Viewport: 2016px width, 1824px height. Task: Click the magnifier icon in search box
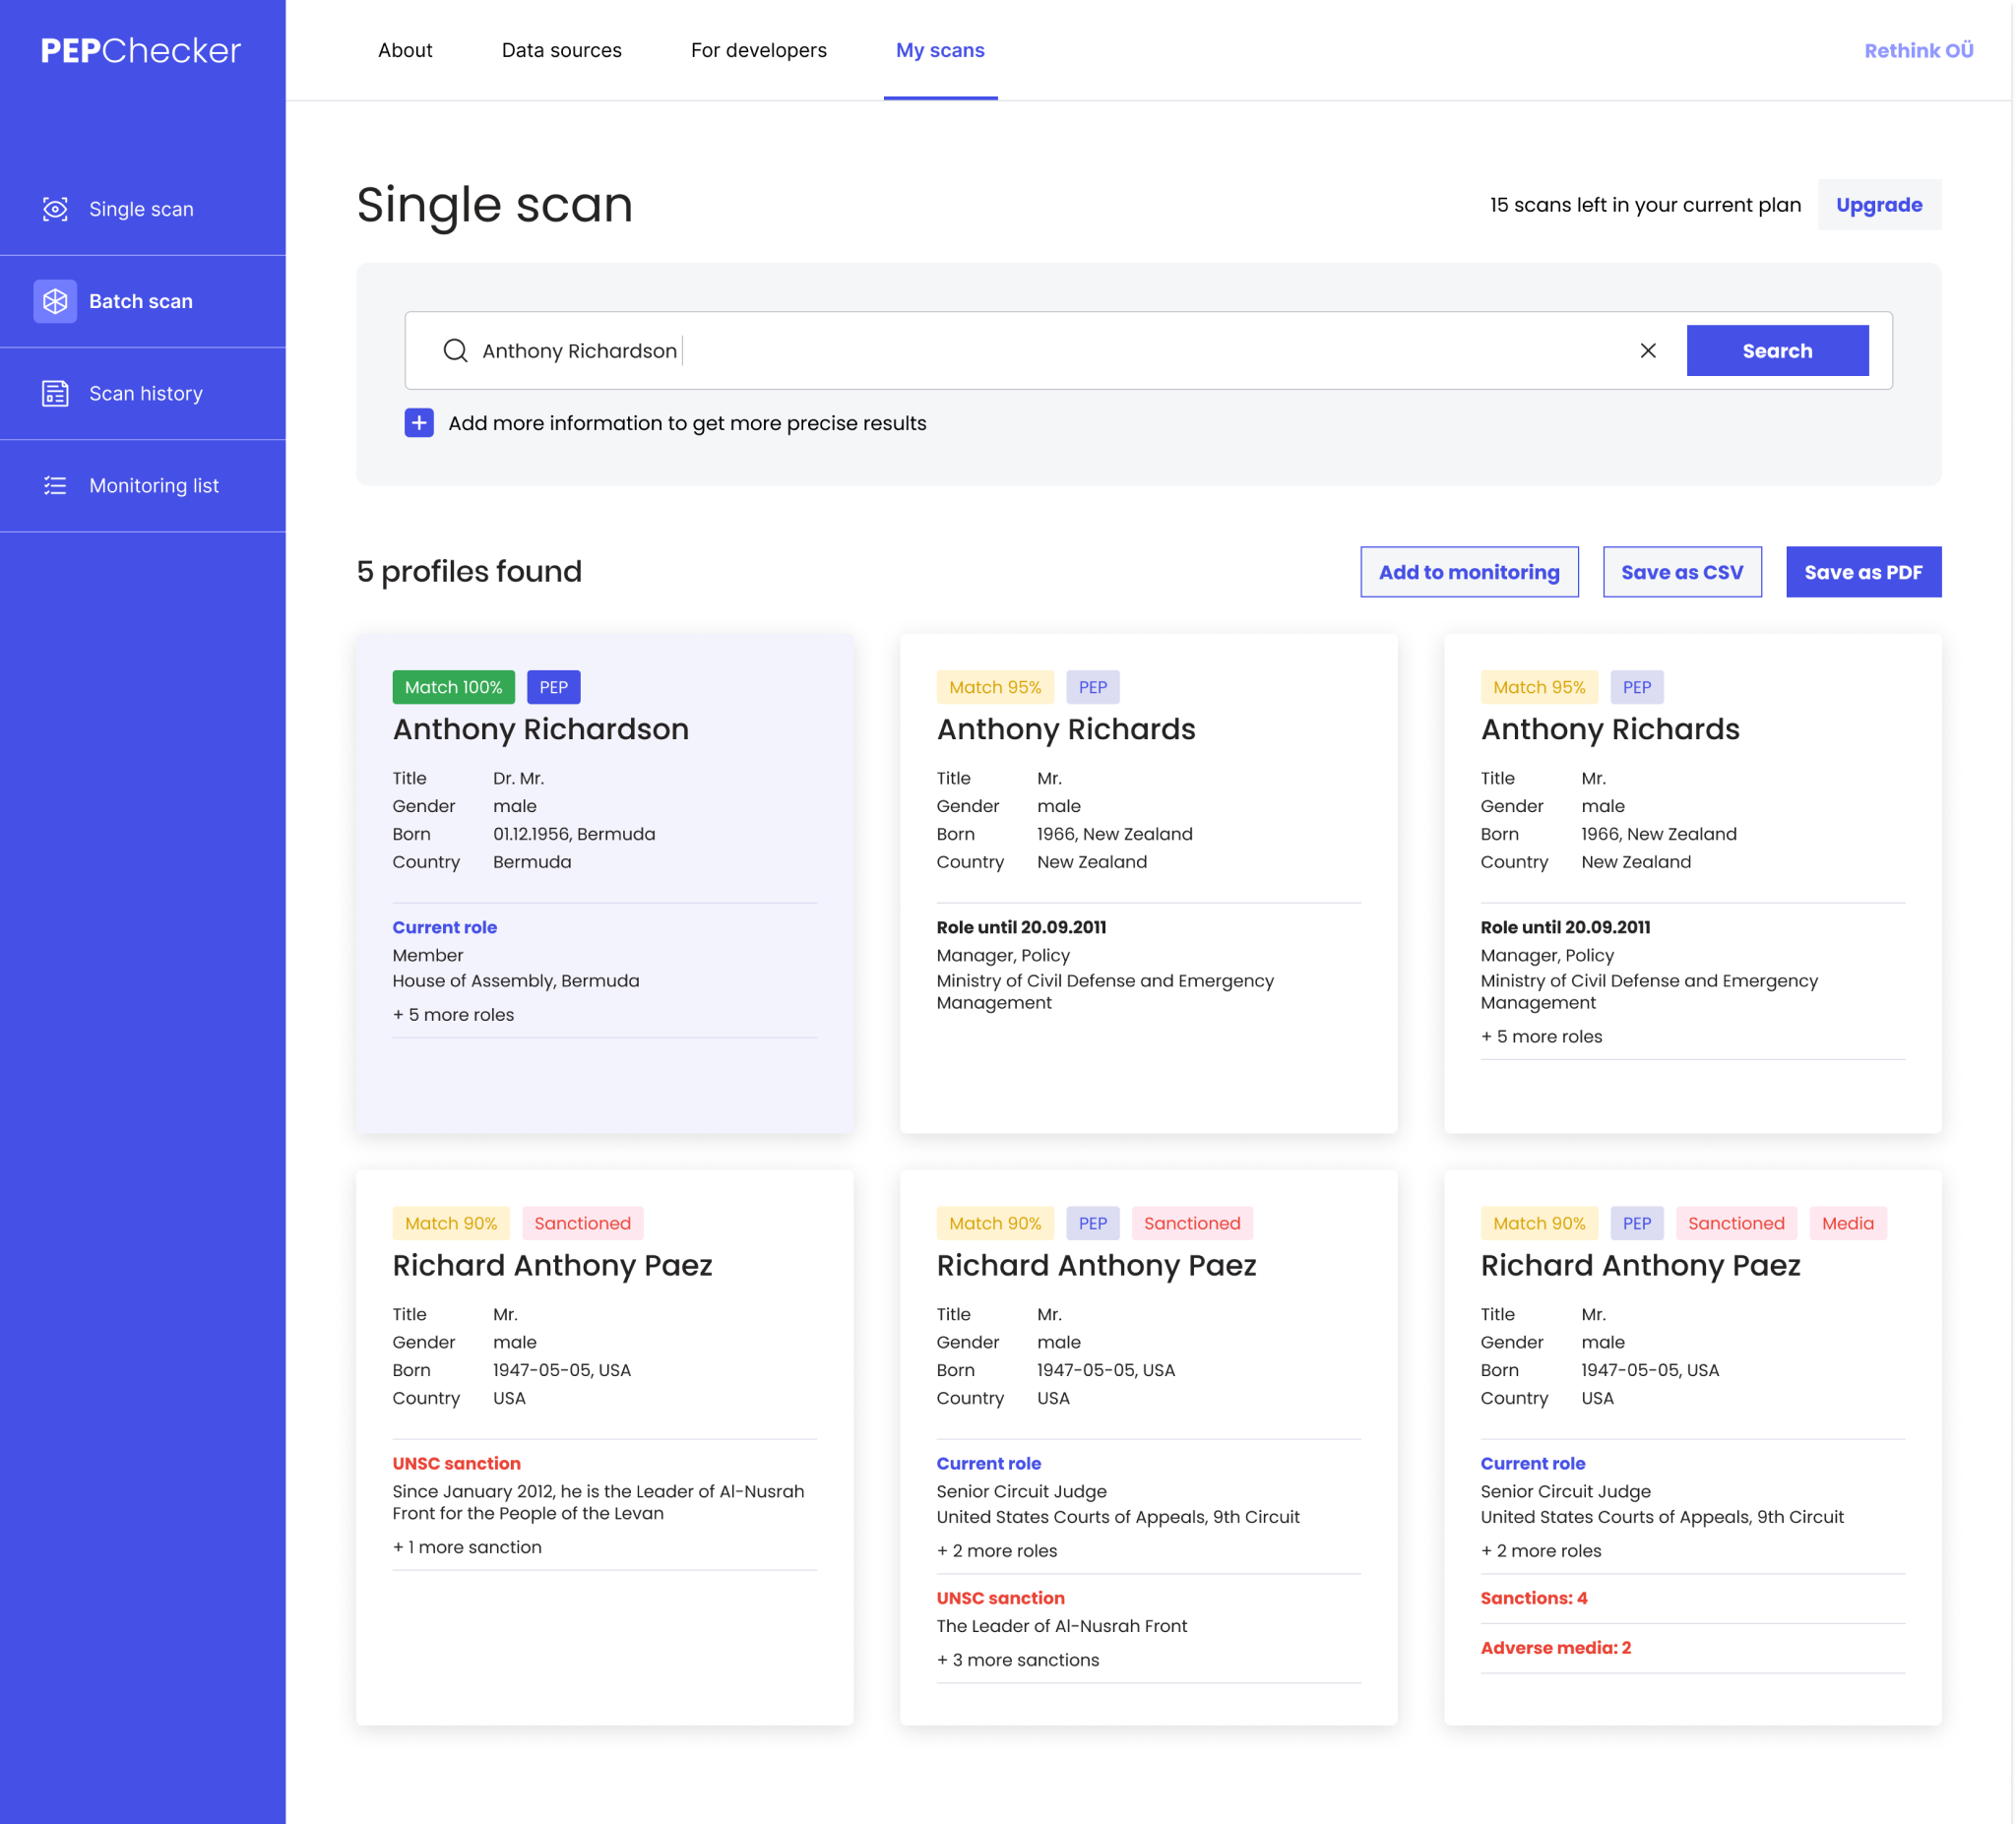coord(455,350)
